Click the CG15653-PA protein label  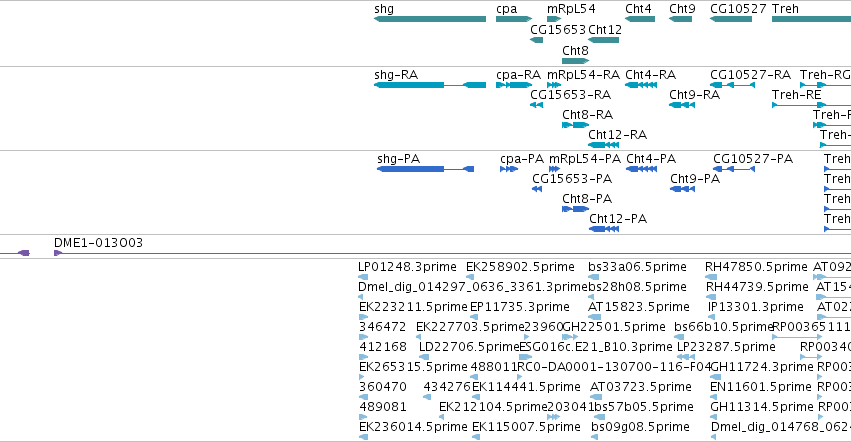tap(572, 179)
